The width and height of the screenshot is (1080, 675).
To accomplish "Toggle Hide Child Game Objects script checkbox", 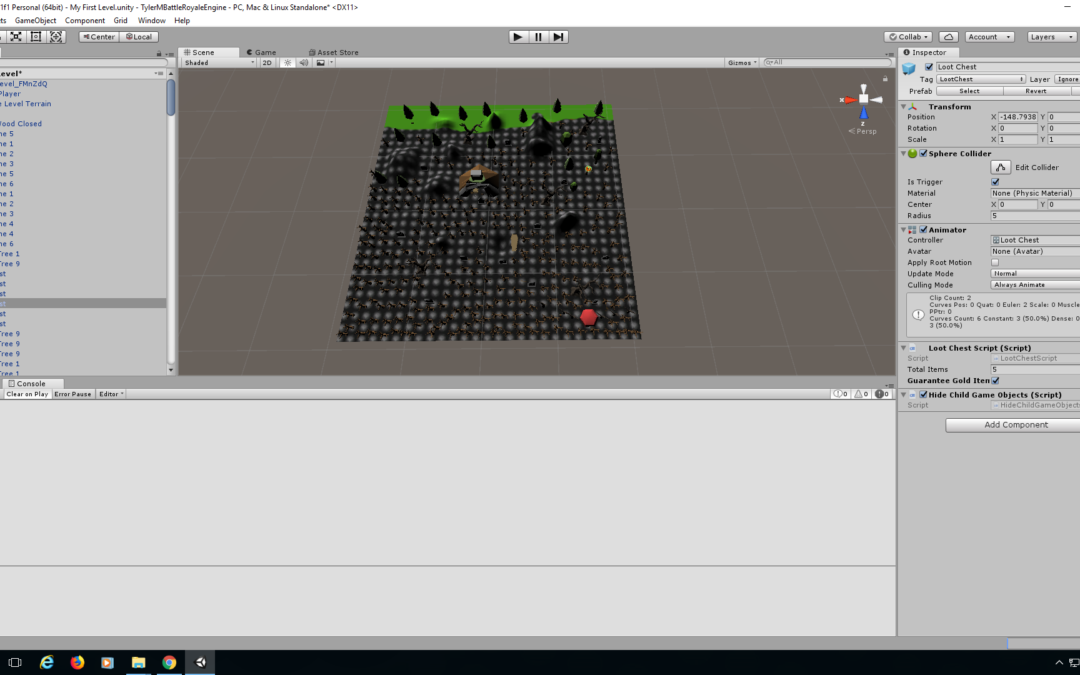I will [923, 395].
